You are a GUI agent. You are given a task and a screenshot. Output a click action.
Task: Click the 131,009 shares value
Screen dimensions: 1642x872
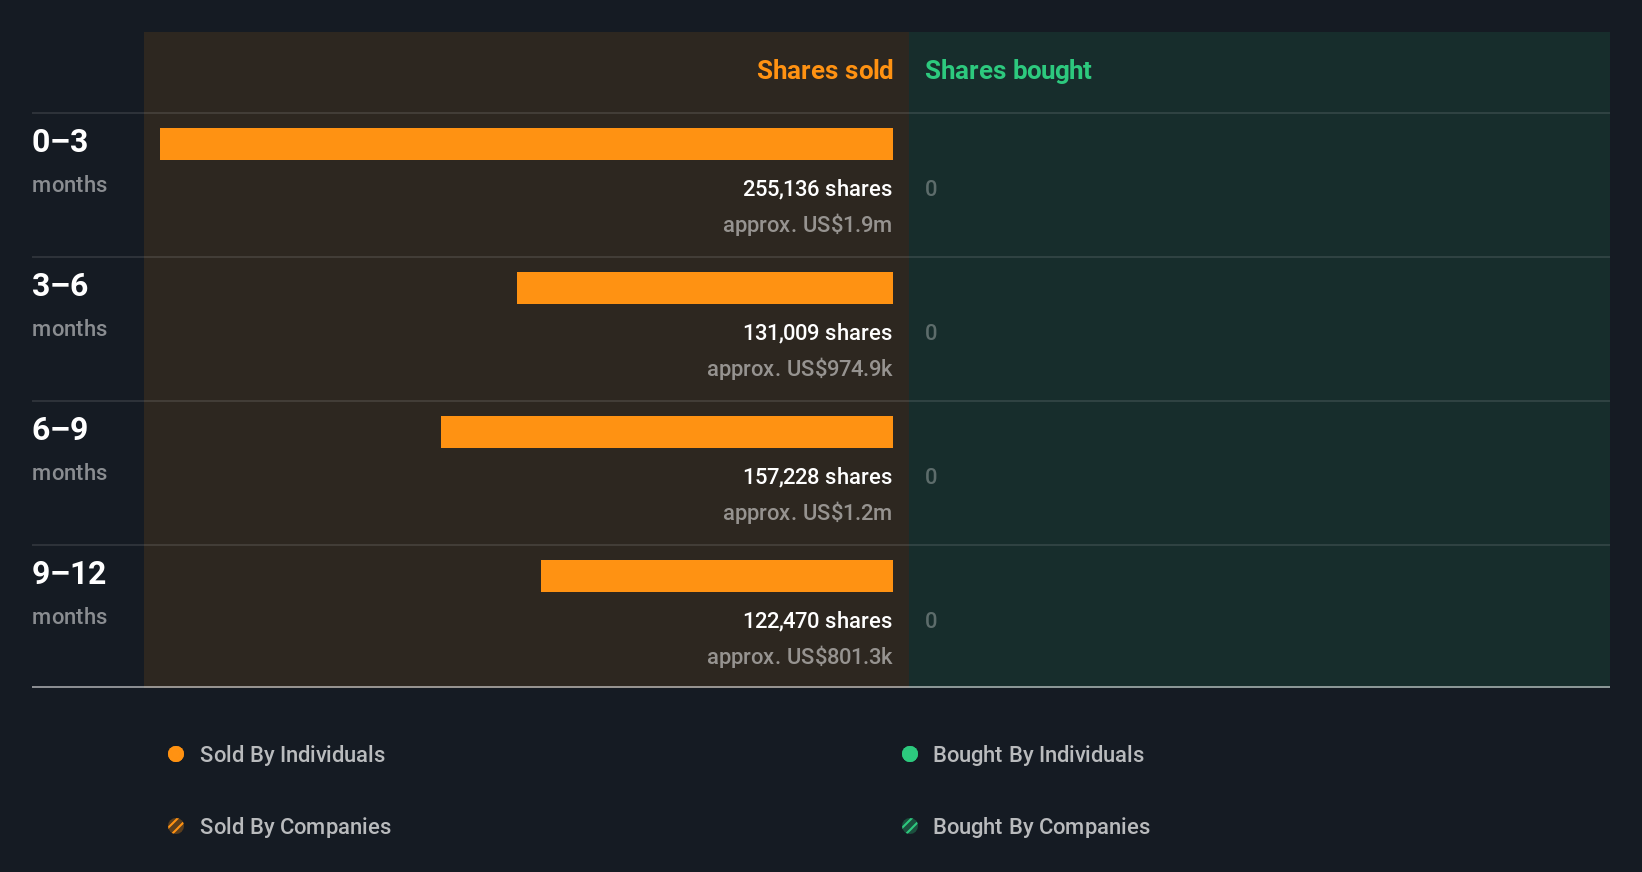[x=817, y=332]
